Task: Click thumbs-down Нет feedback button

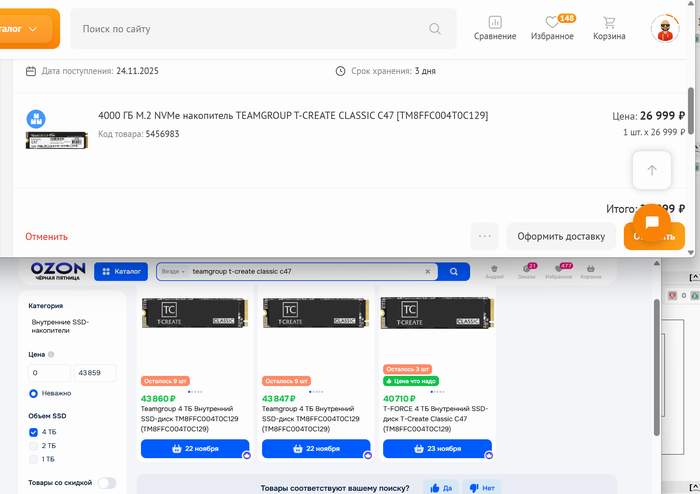Action: tap(482, 488)
